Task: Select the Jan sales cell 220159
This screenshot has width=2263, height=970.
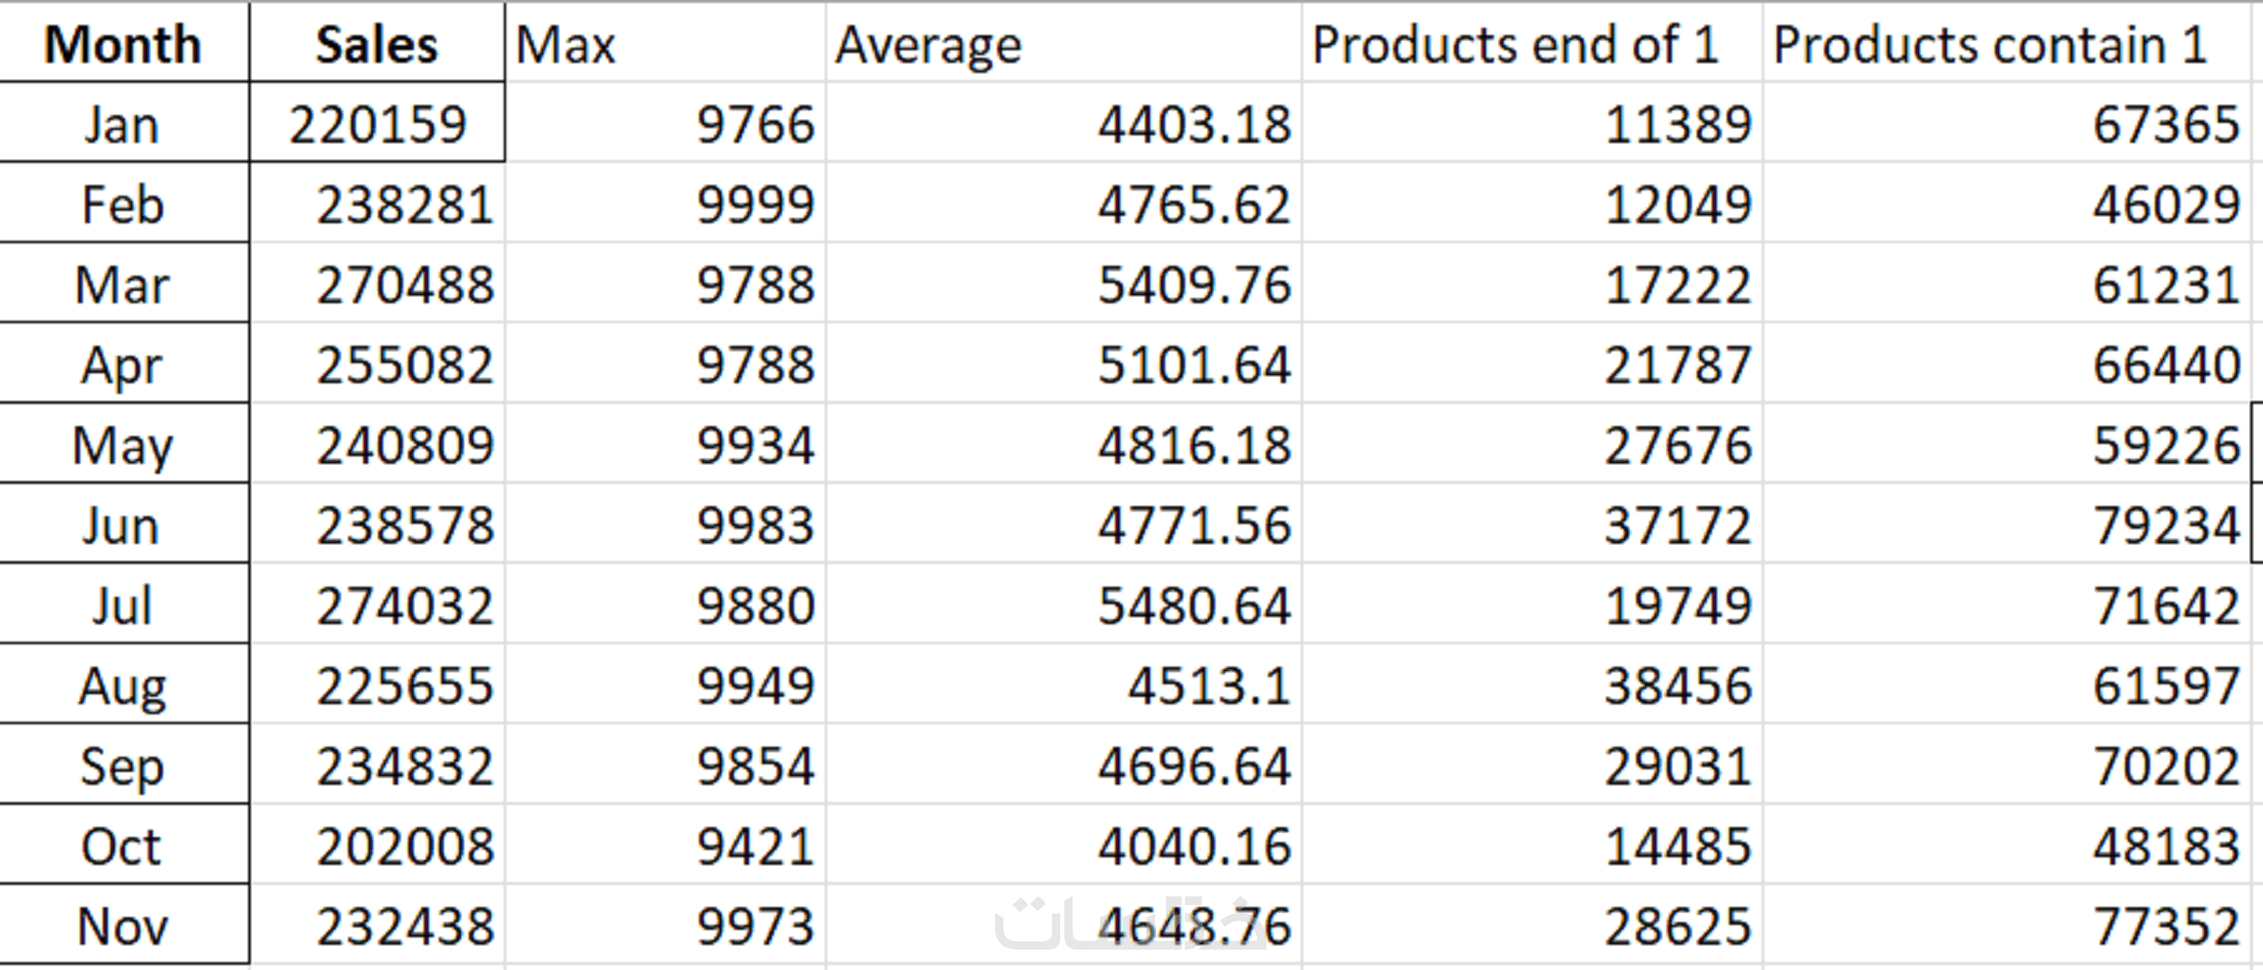Action: tap(377, 125)
